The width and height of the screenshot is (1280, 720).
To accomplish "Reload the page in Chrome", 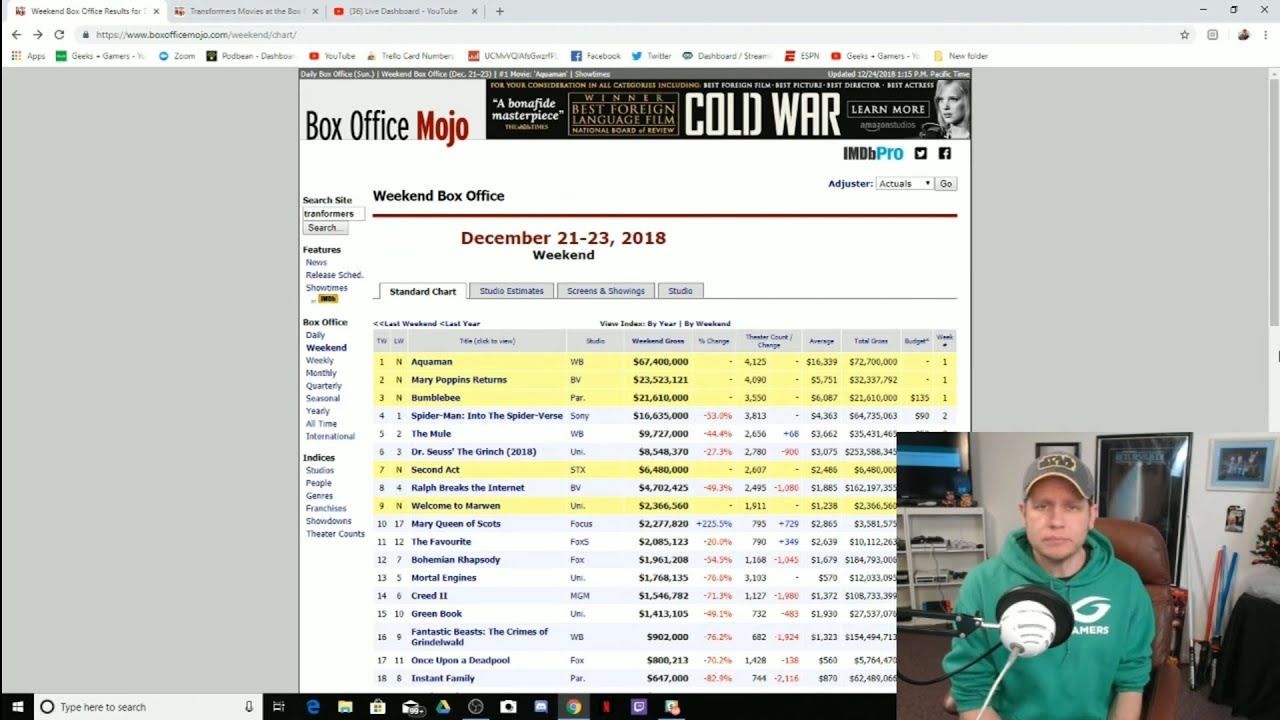I will click(59, 34).
